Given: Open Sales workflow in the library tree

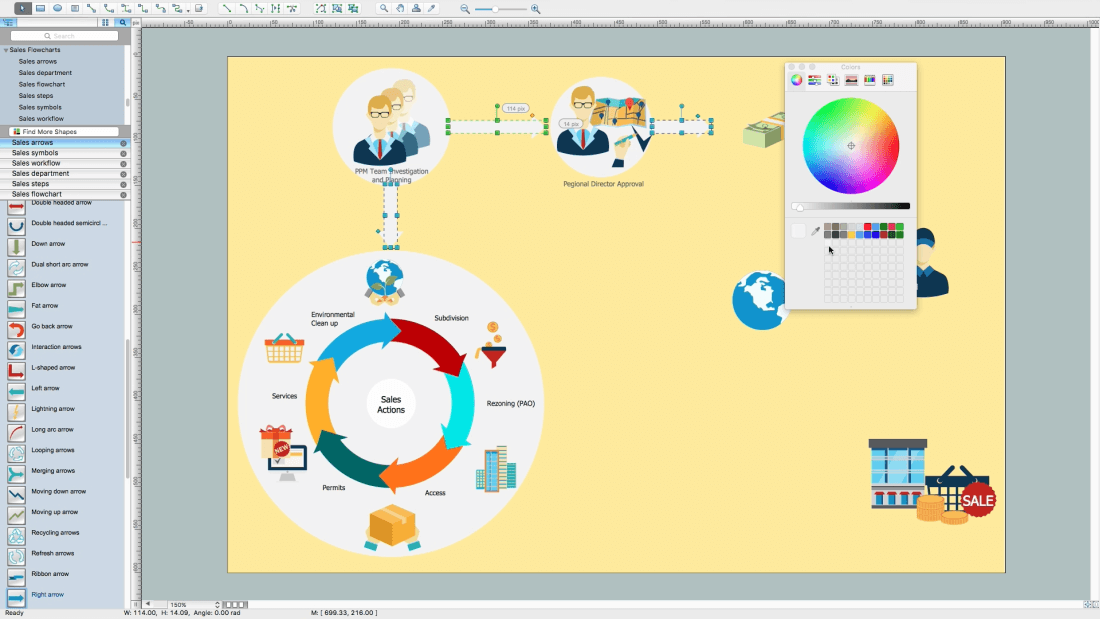Looking at the screenshot, I should pyautogui.click(x=41, y=119).
